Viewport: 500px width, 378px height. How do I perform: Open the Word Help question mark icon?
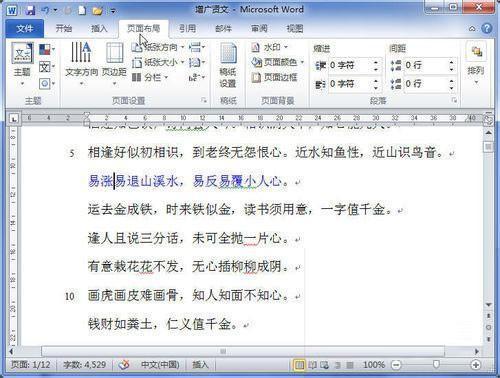click(x=487, y=28)
